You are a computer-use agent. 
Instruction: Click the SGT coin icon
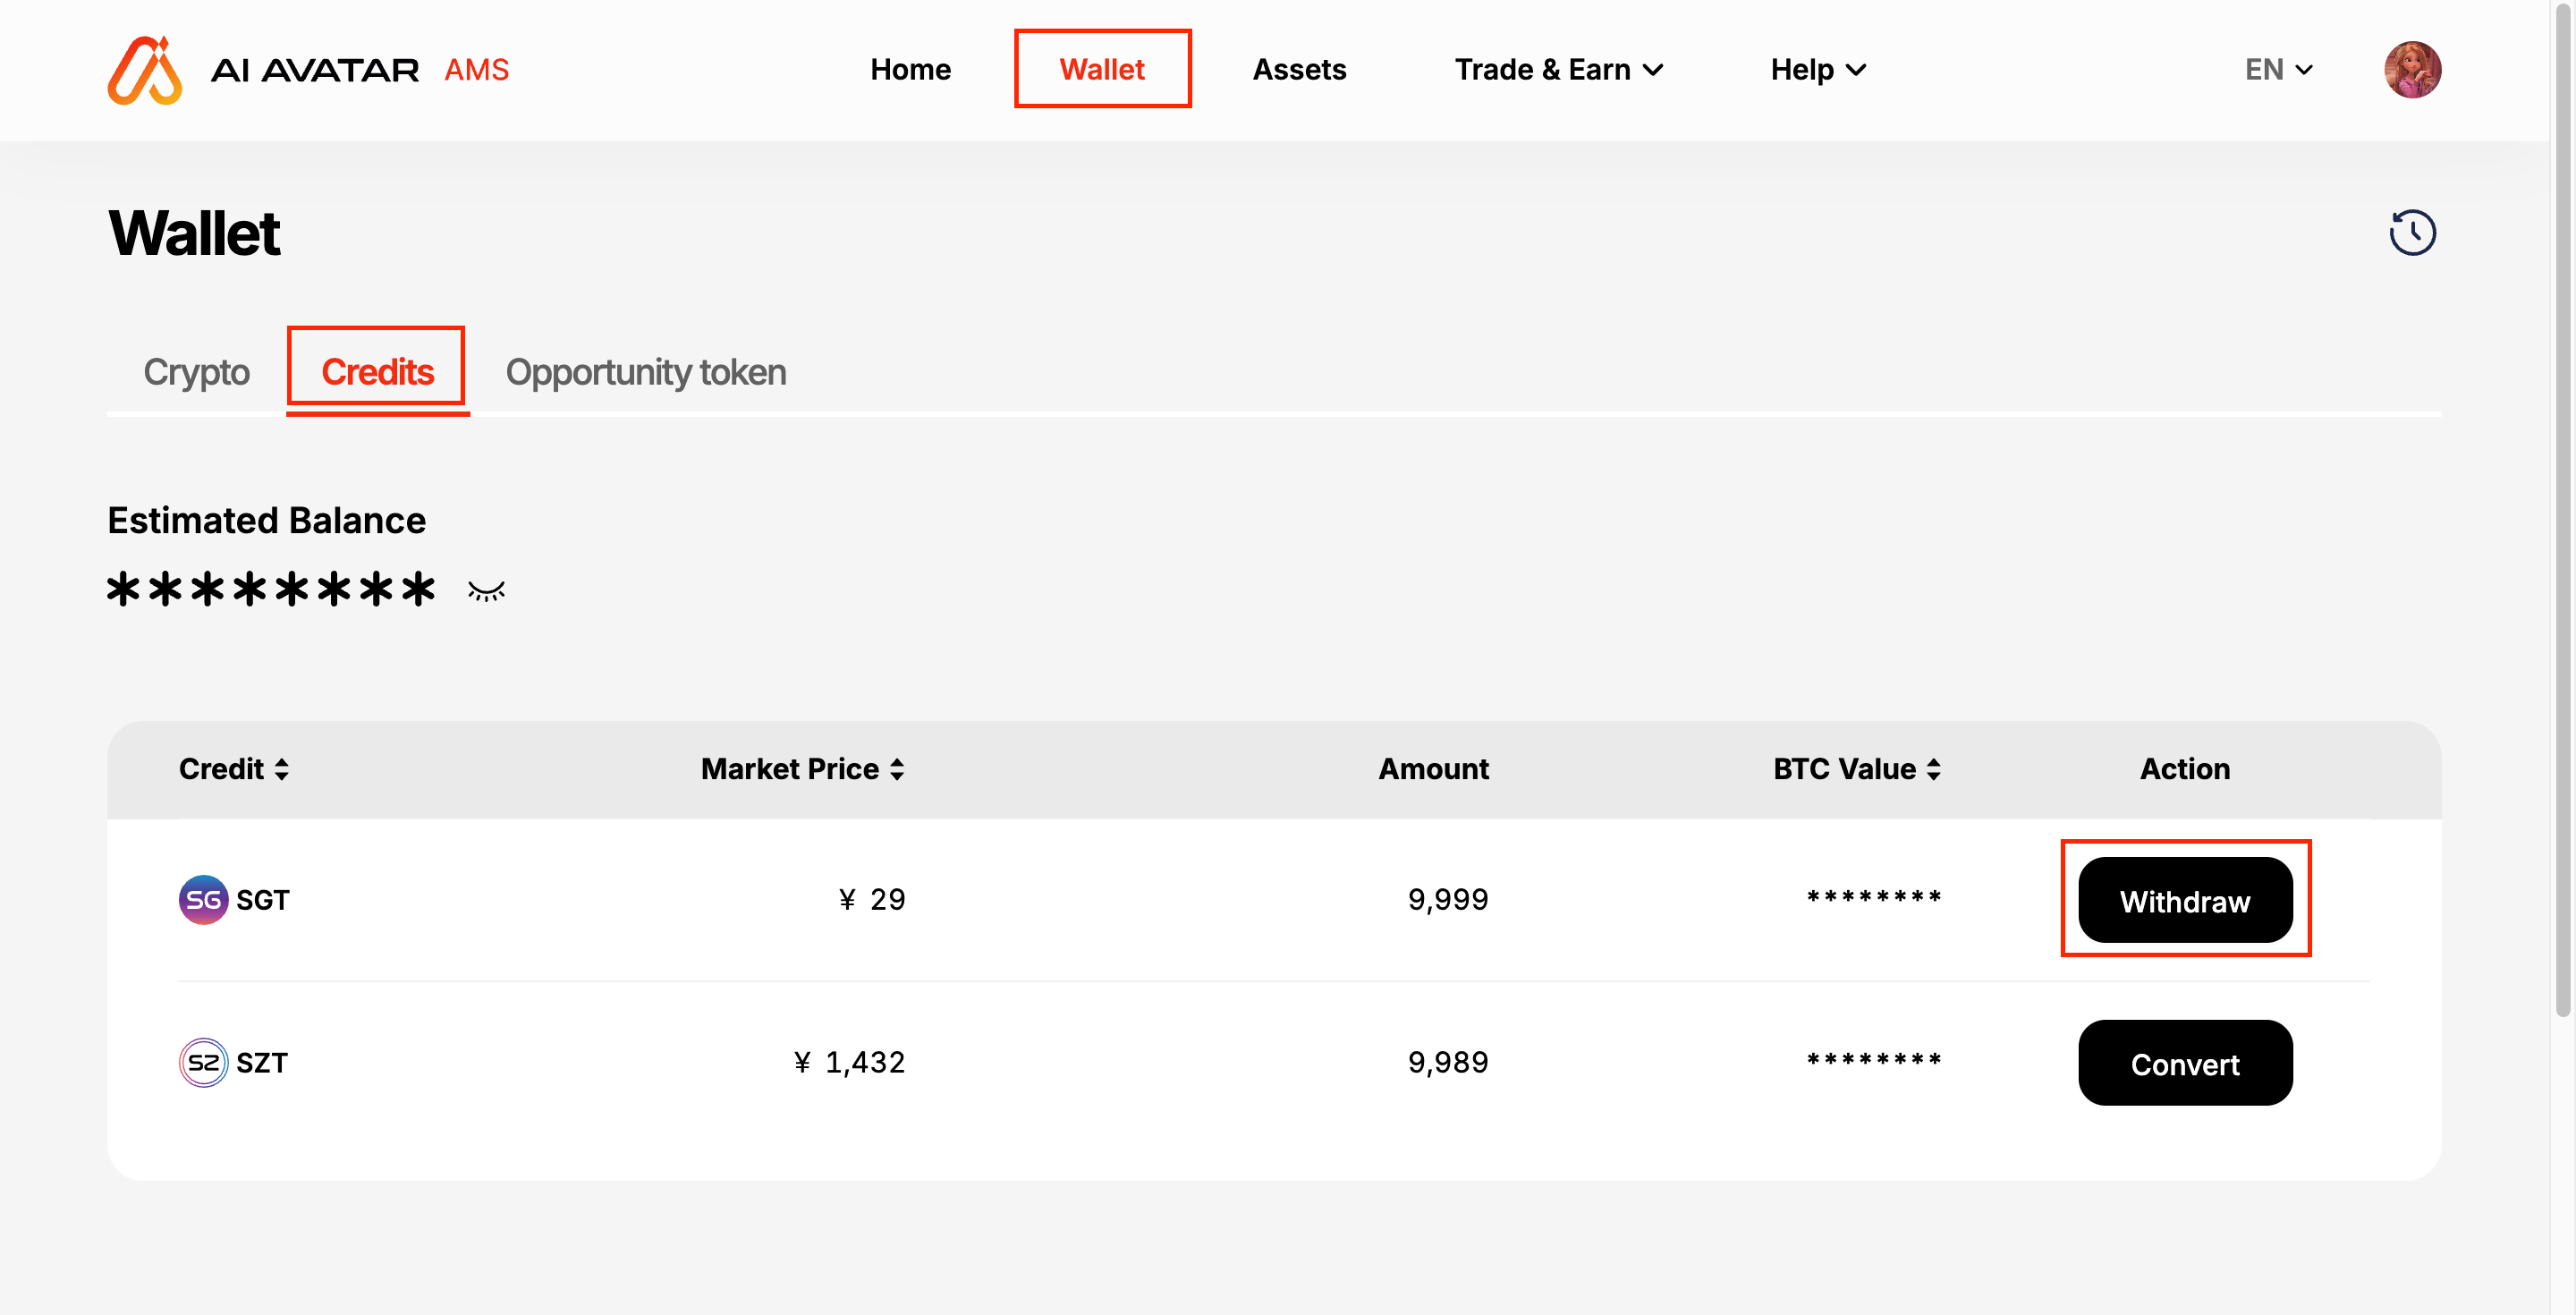click(203, 900)
